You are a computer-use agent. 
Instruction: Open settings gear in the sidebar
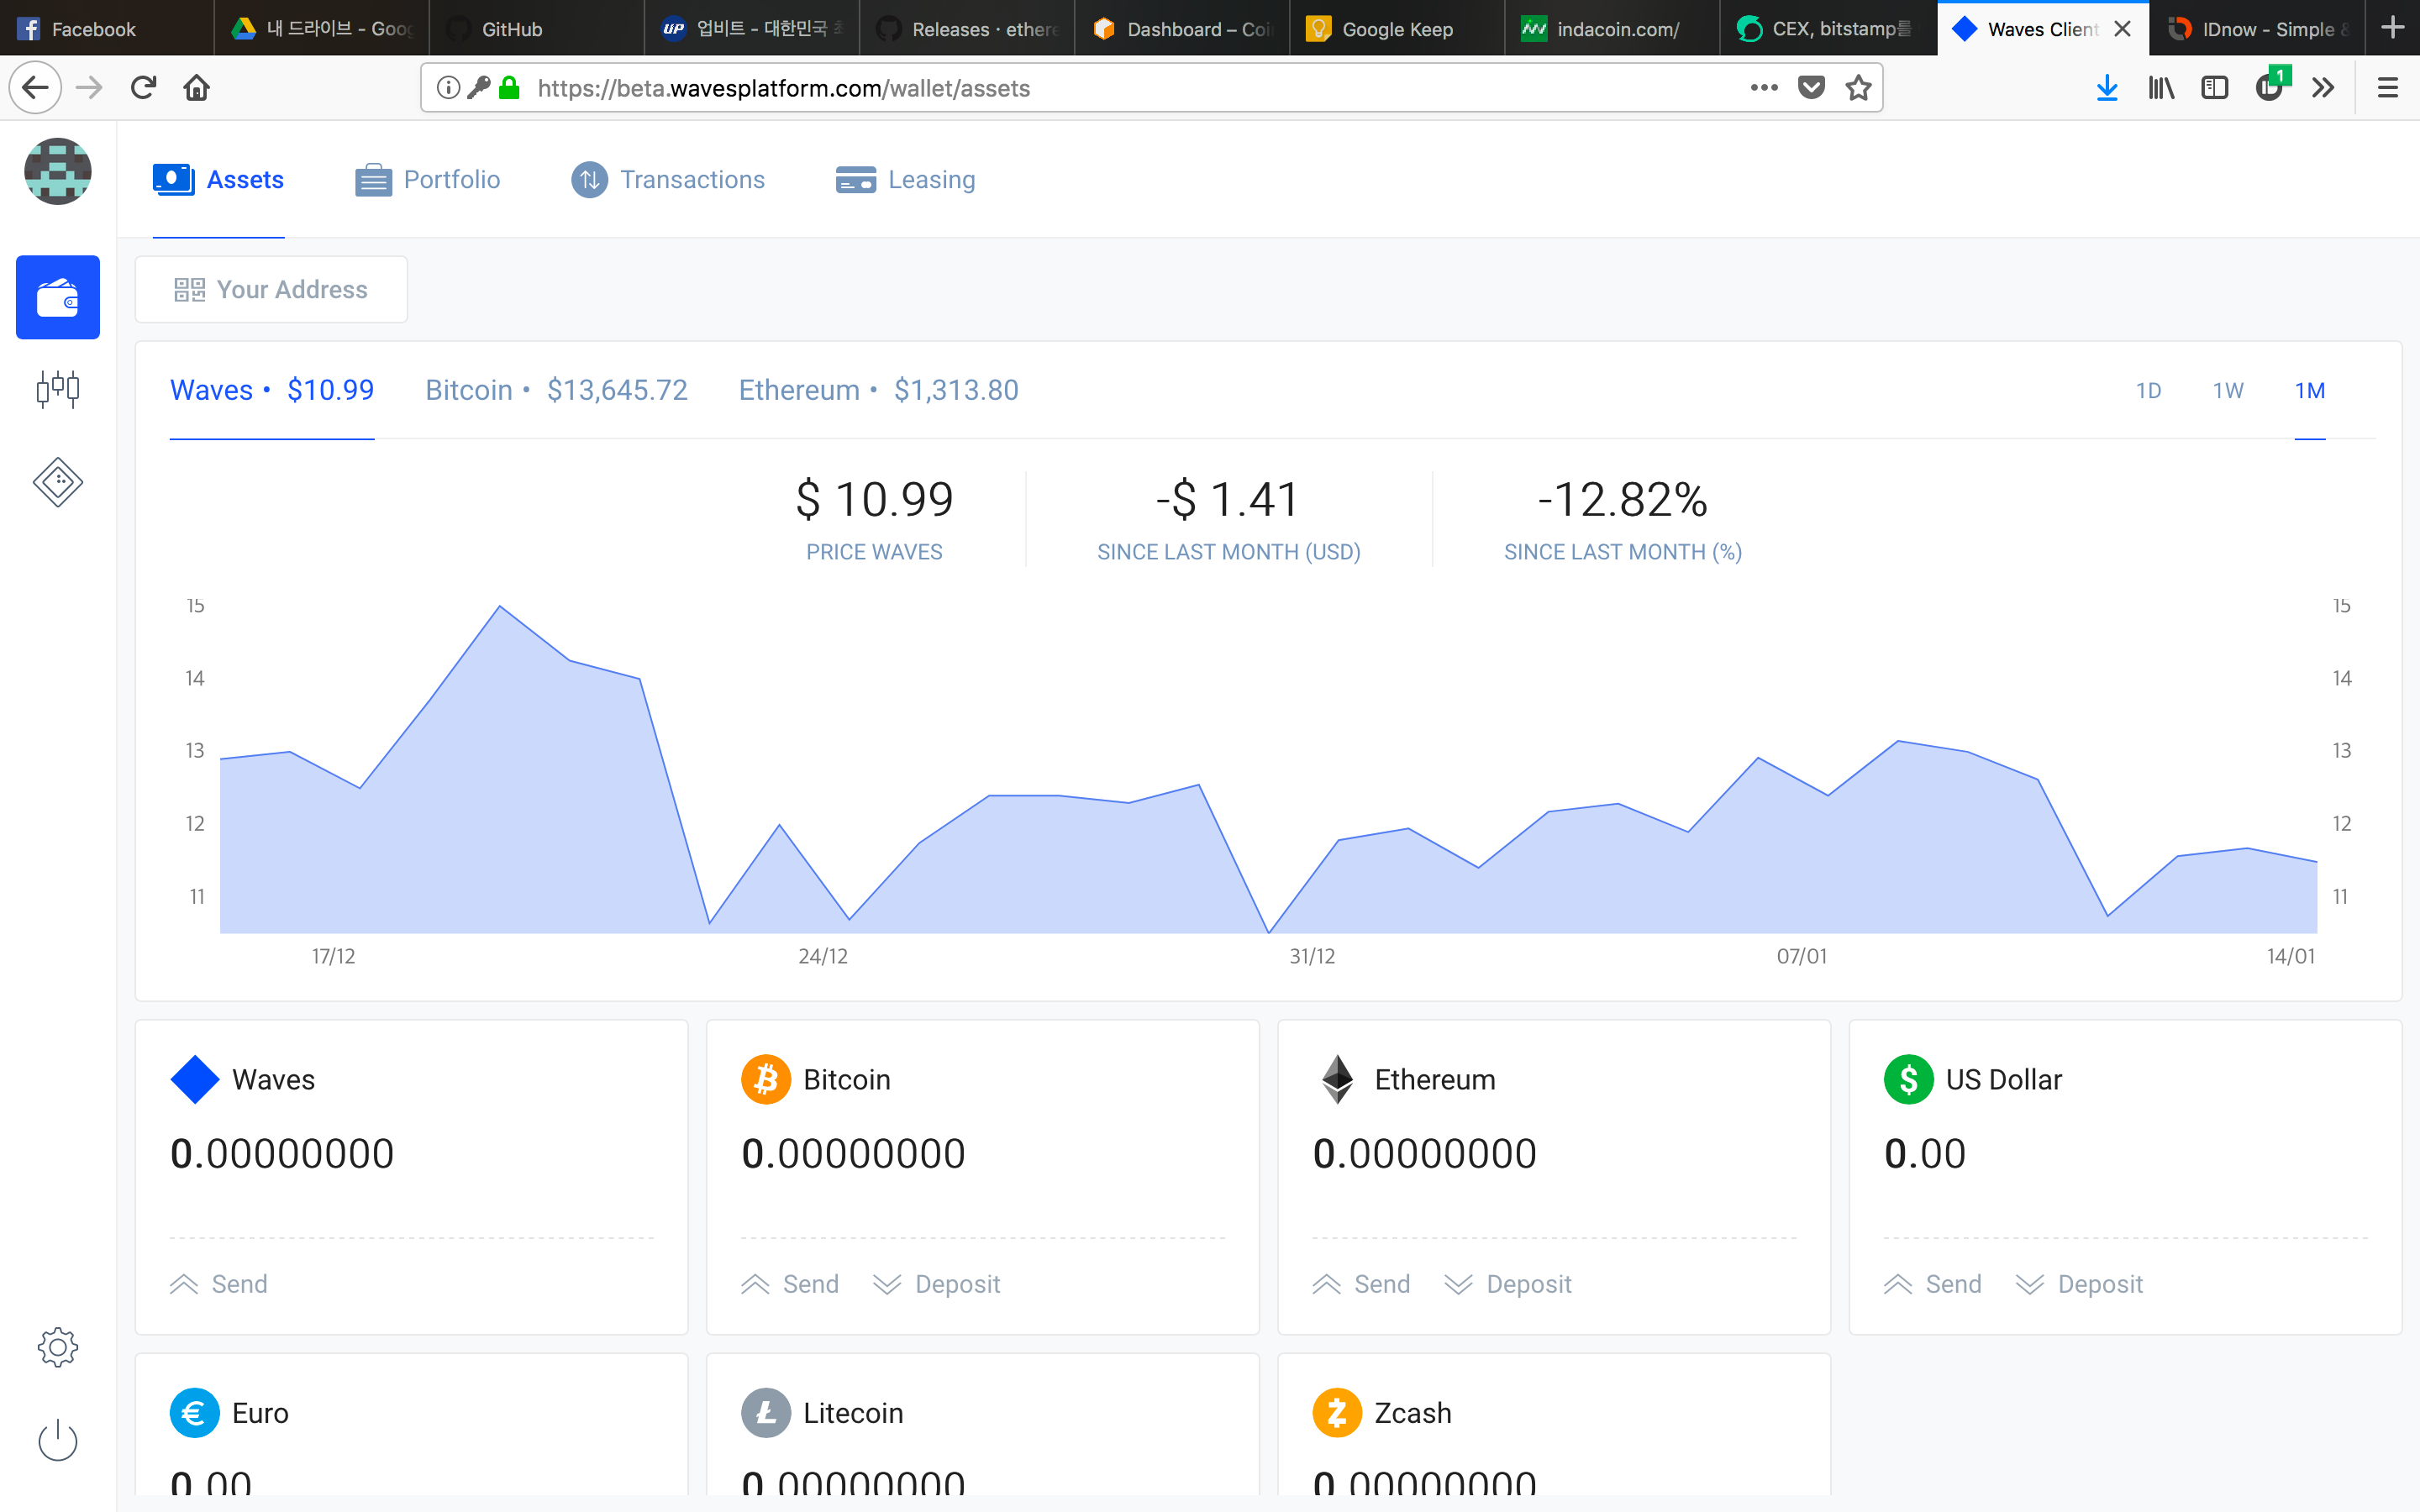click(57, 1347)
